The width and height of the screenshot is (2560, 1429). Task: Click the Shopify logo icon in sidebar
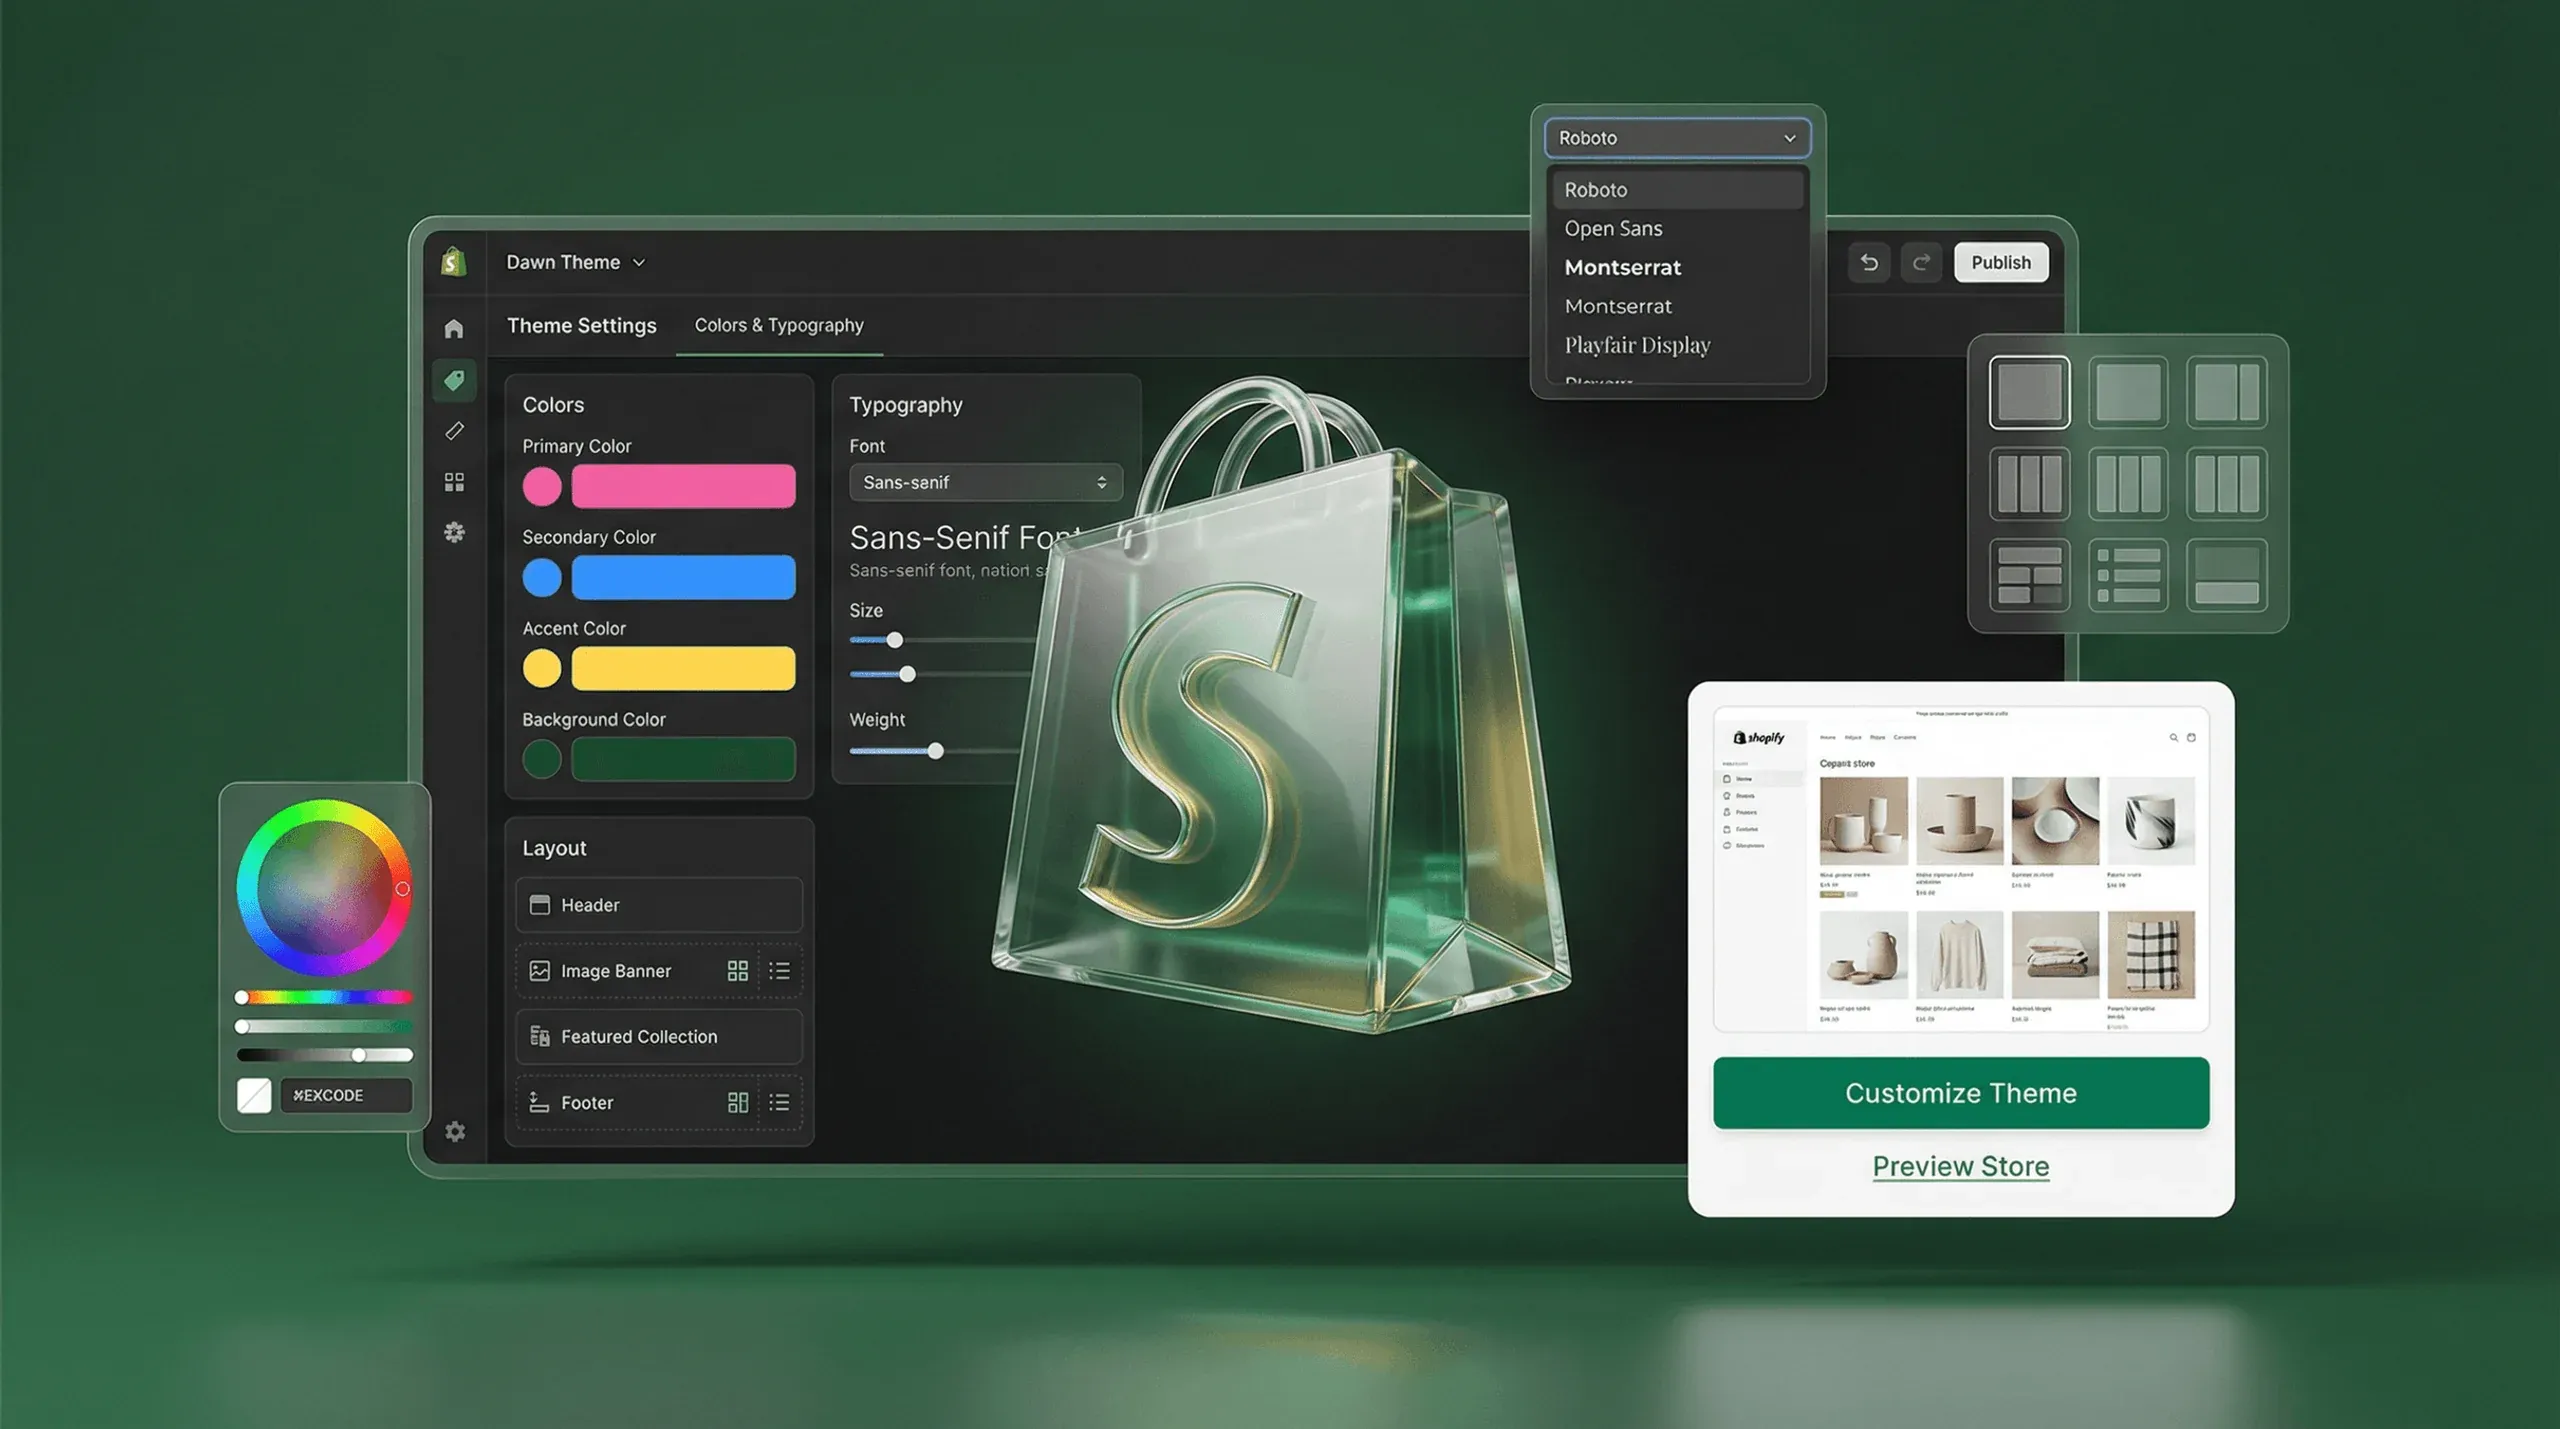(455, 260)
